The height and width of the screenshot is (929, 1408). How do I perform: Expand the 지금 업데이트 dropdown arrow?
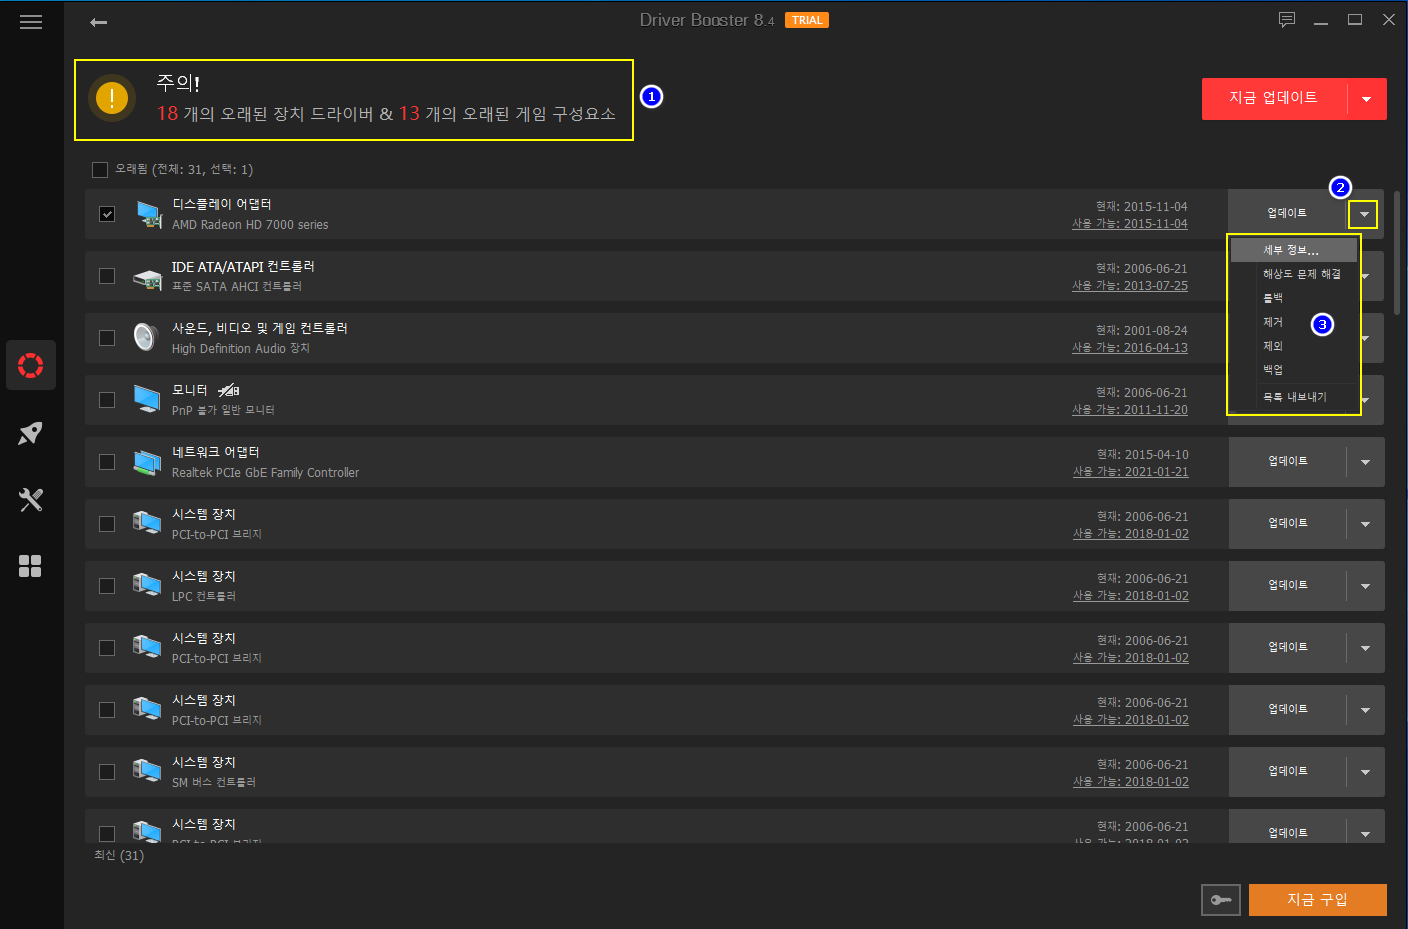(1367, 99)
